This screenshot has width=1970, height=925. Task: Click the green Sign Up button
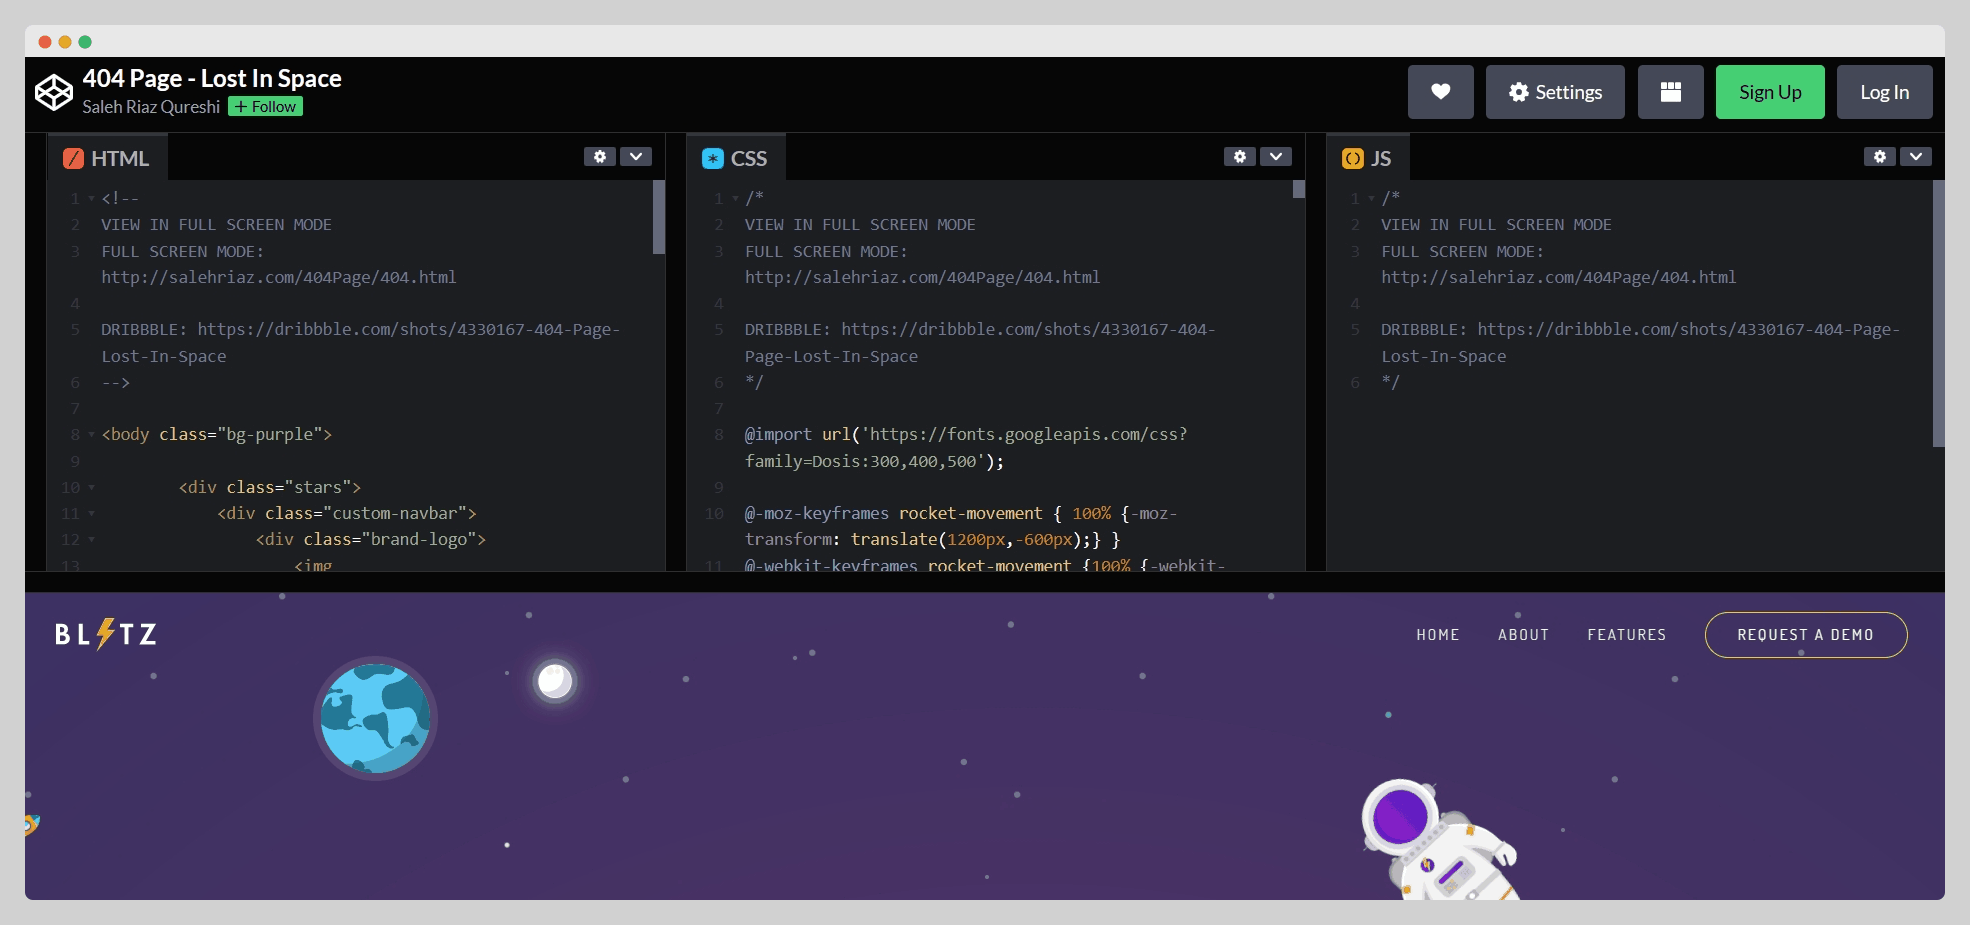(x=1769, y=92)
